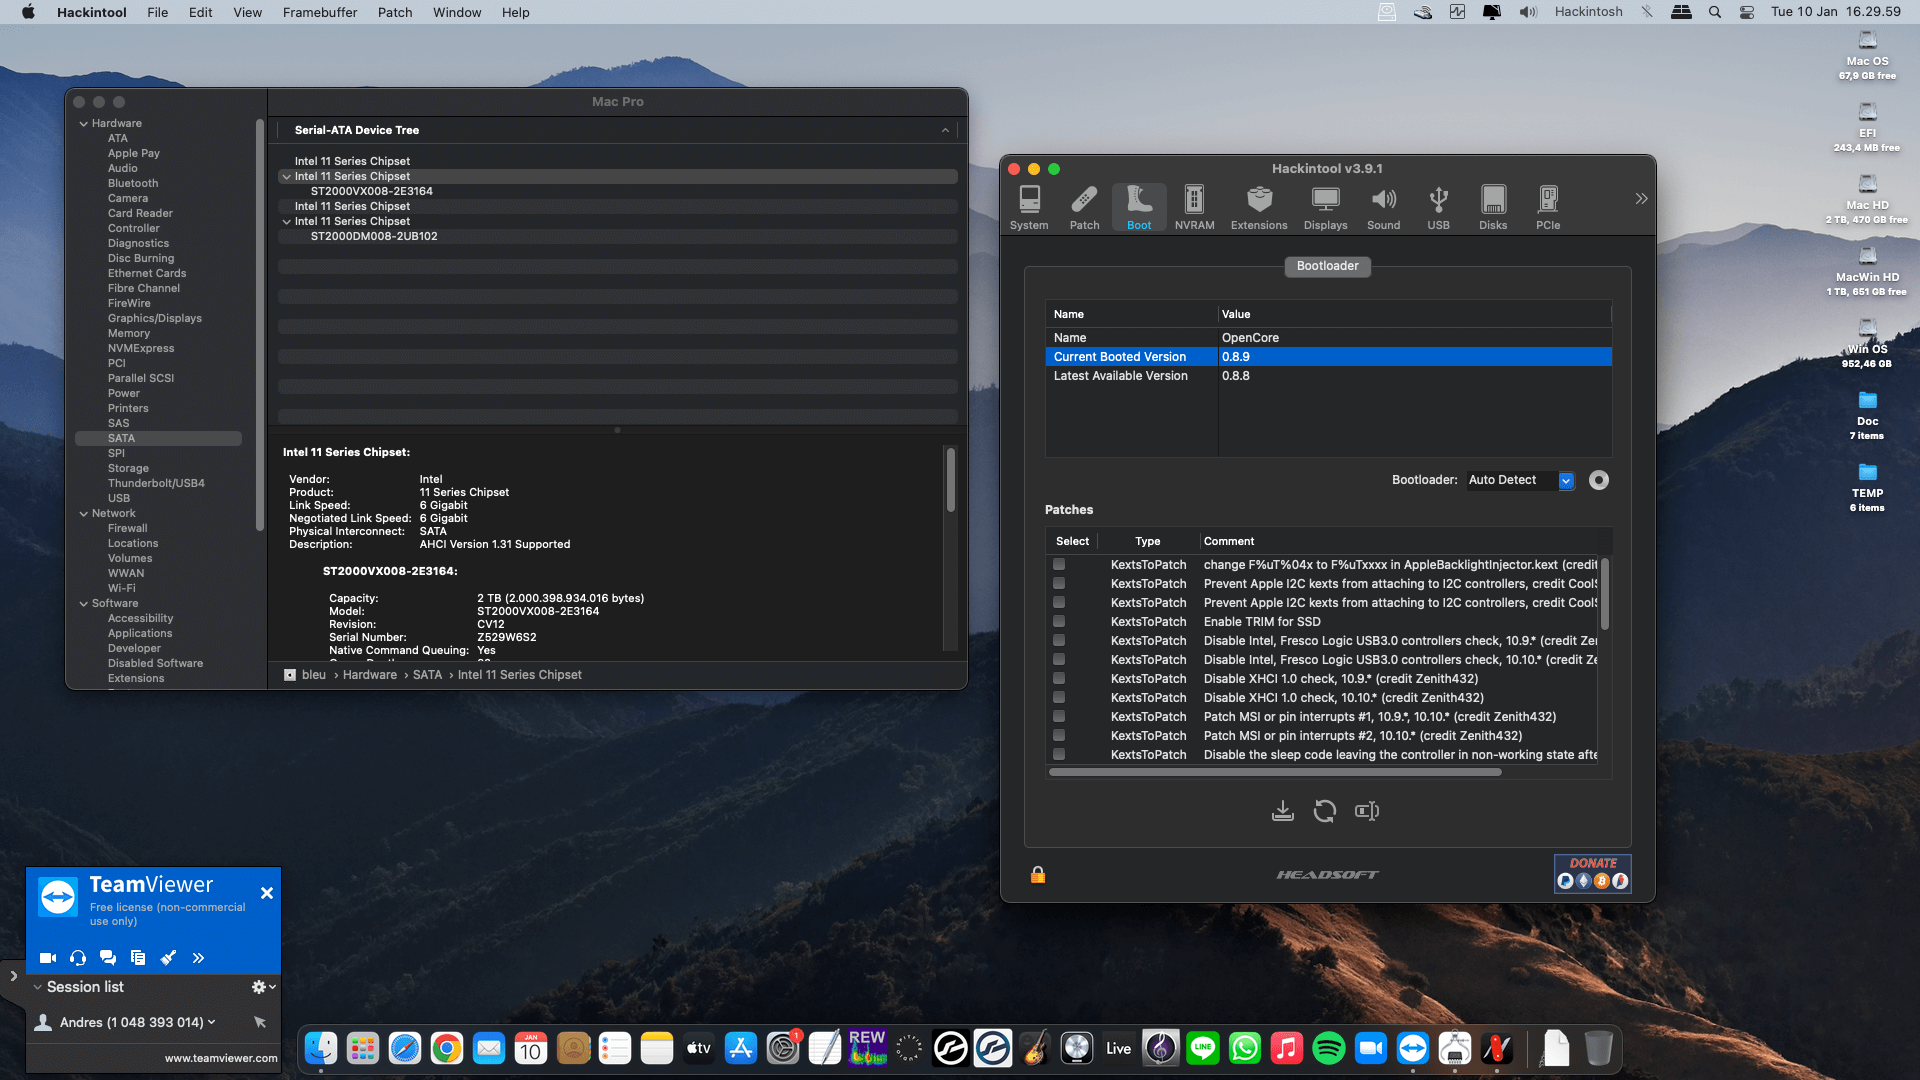
Task: Click the download bootloader icon
Action: point(1282,811)
